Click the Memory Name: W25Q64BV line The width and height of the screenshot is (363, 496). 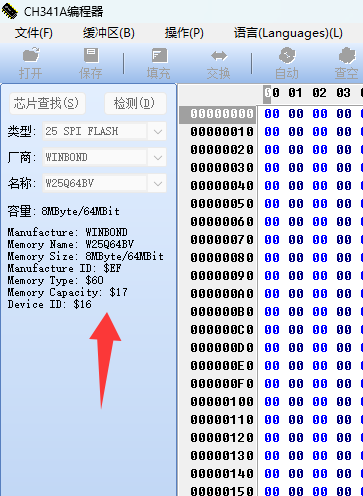71,244
